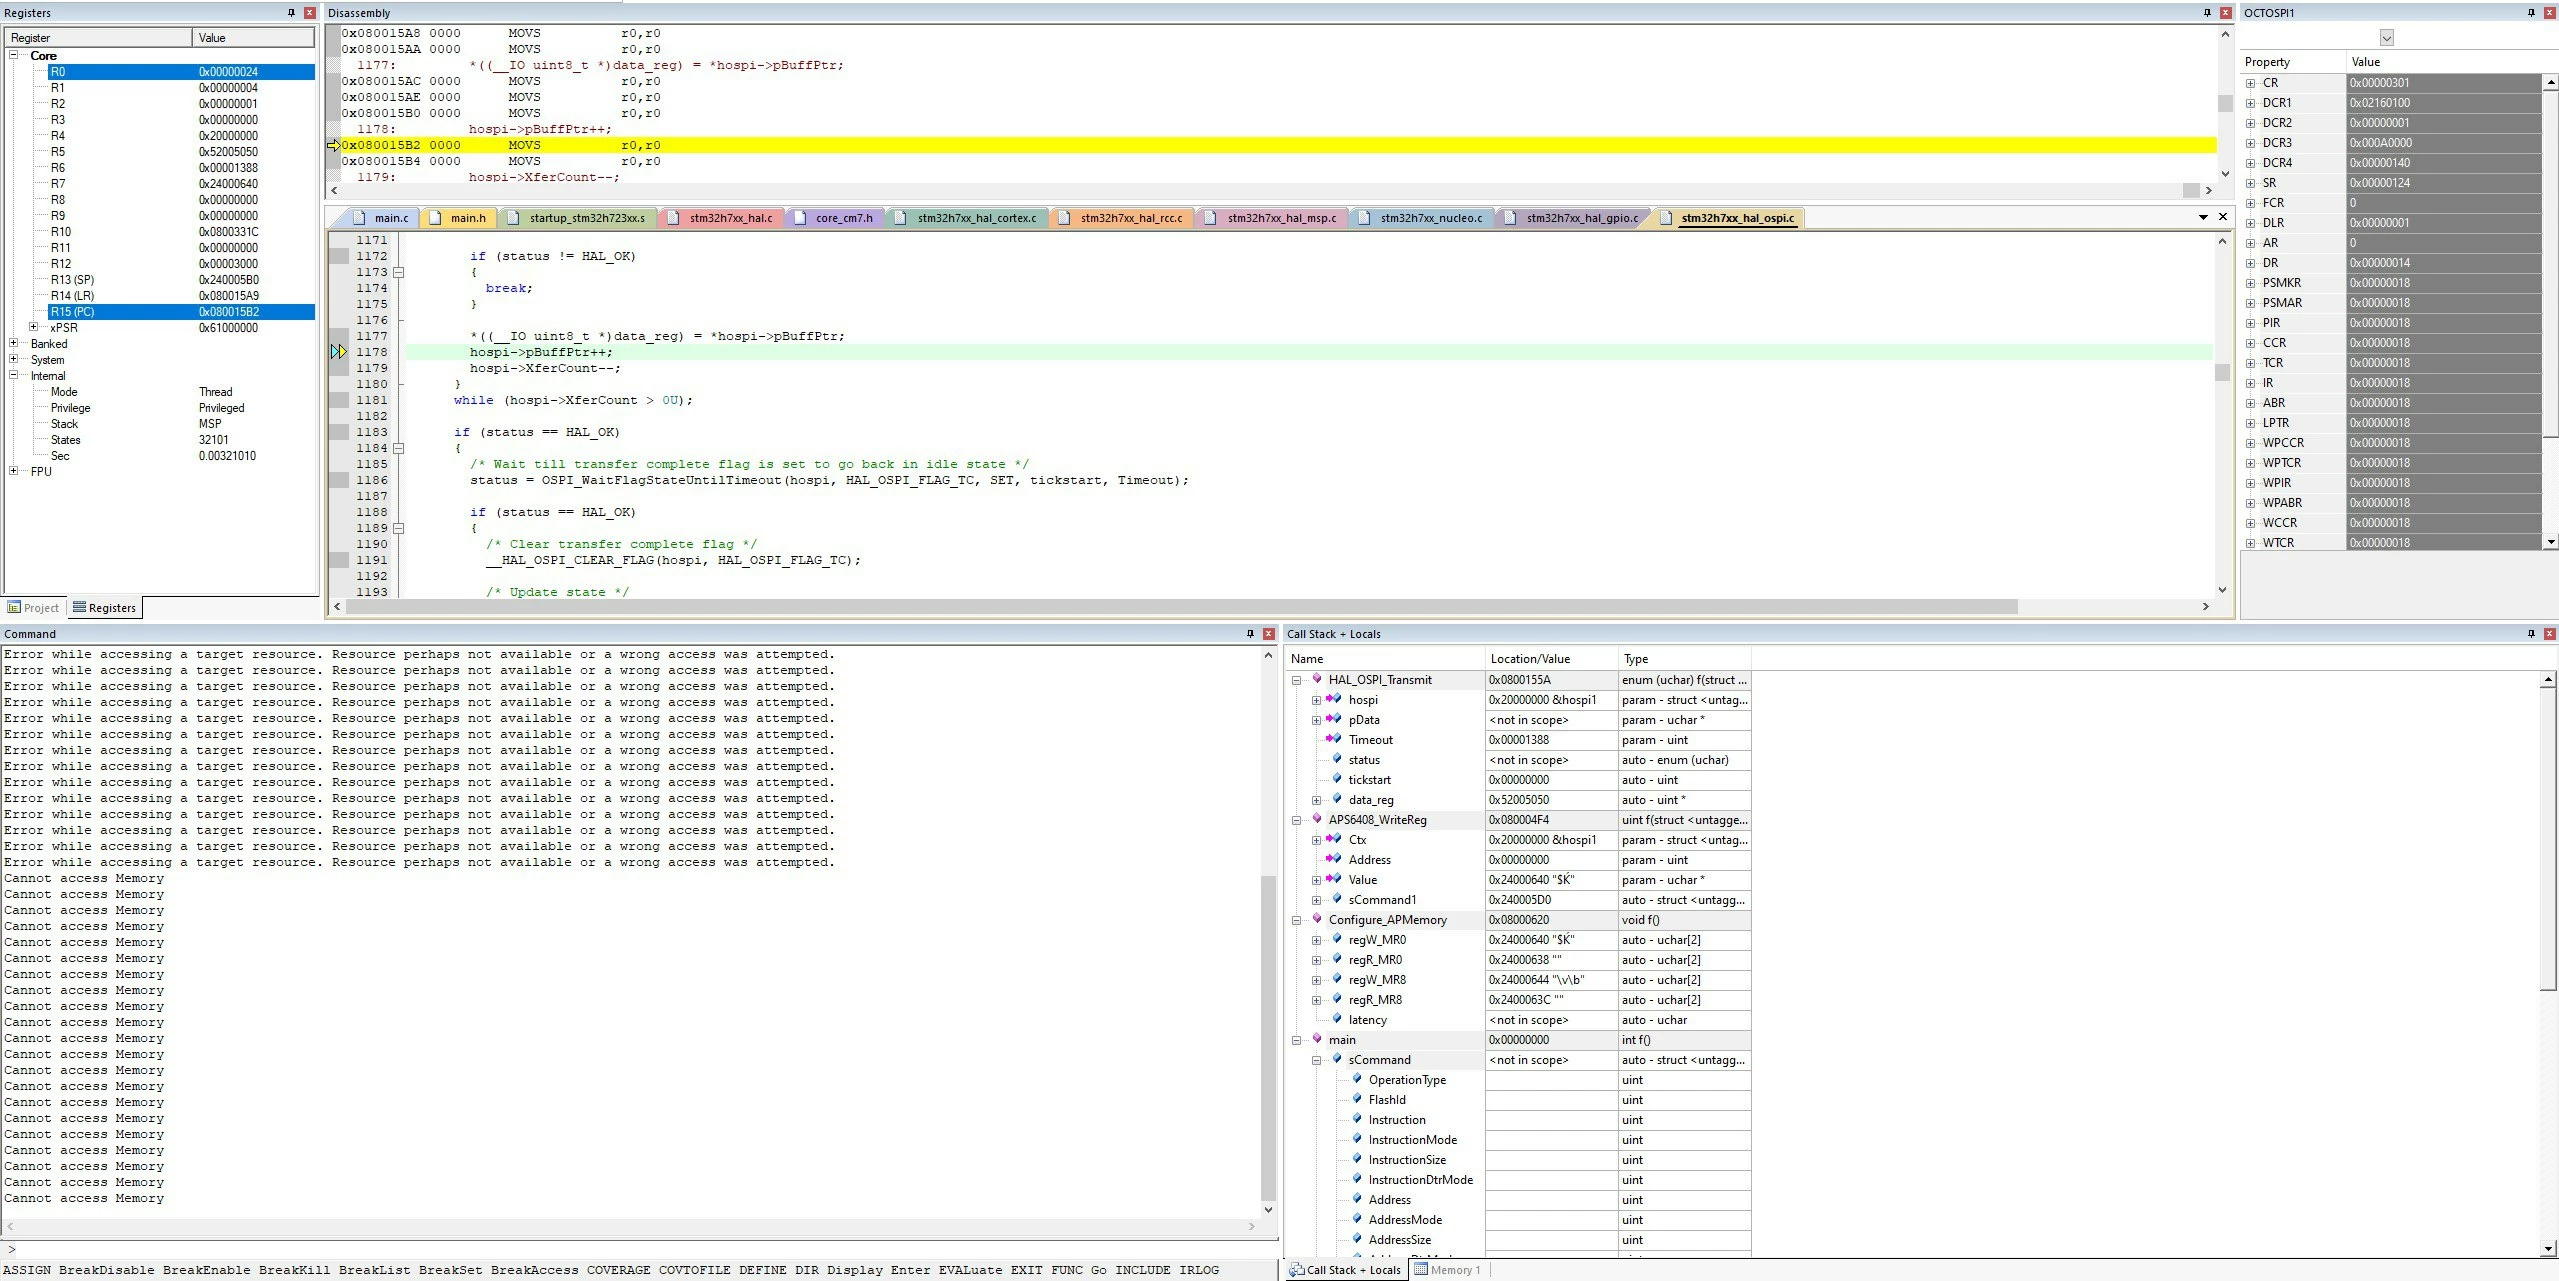Image resolution: width=2559 pixels, height=1281 pixels.
Task: Click the Command window input line
Action: click(640, 1248)
